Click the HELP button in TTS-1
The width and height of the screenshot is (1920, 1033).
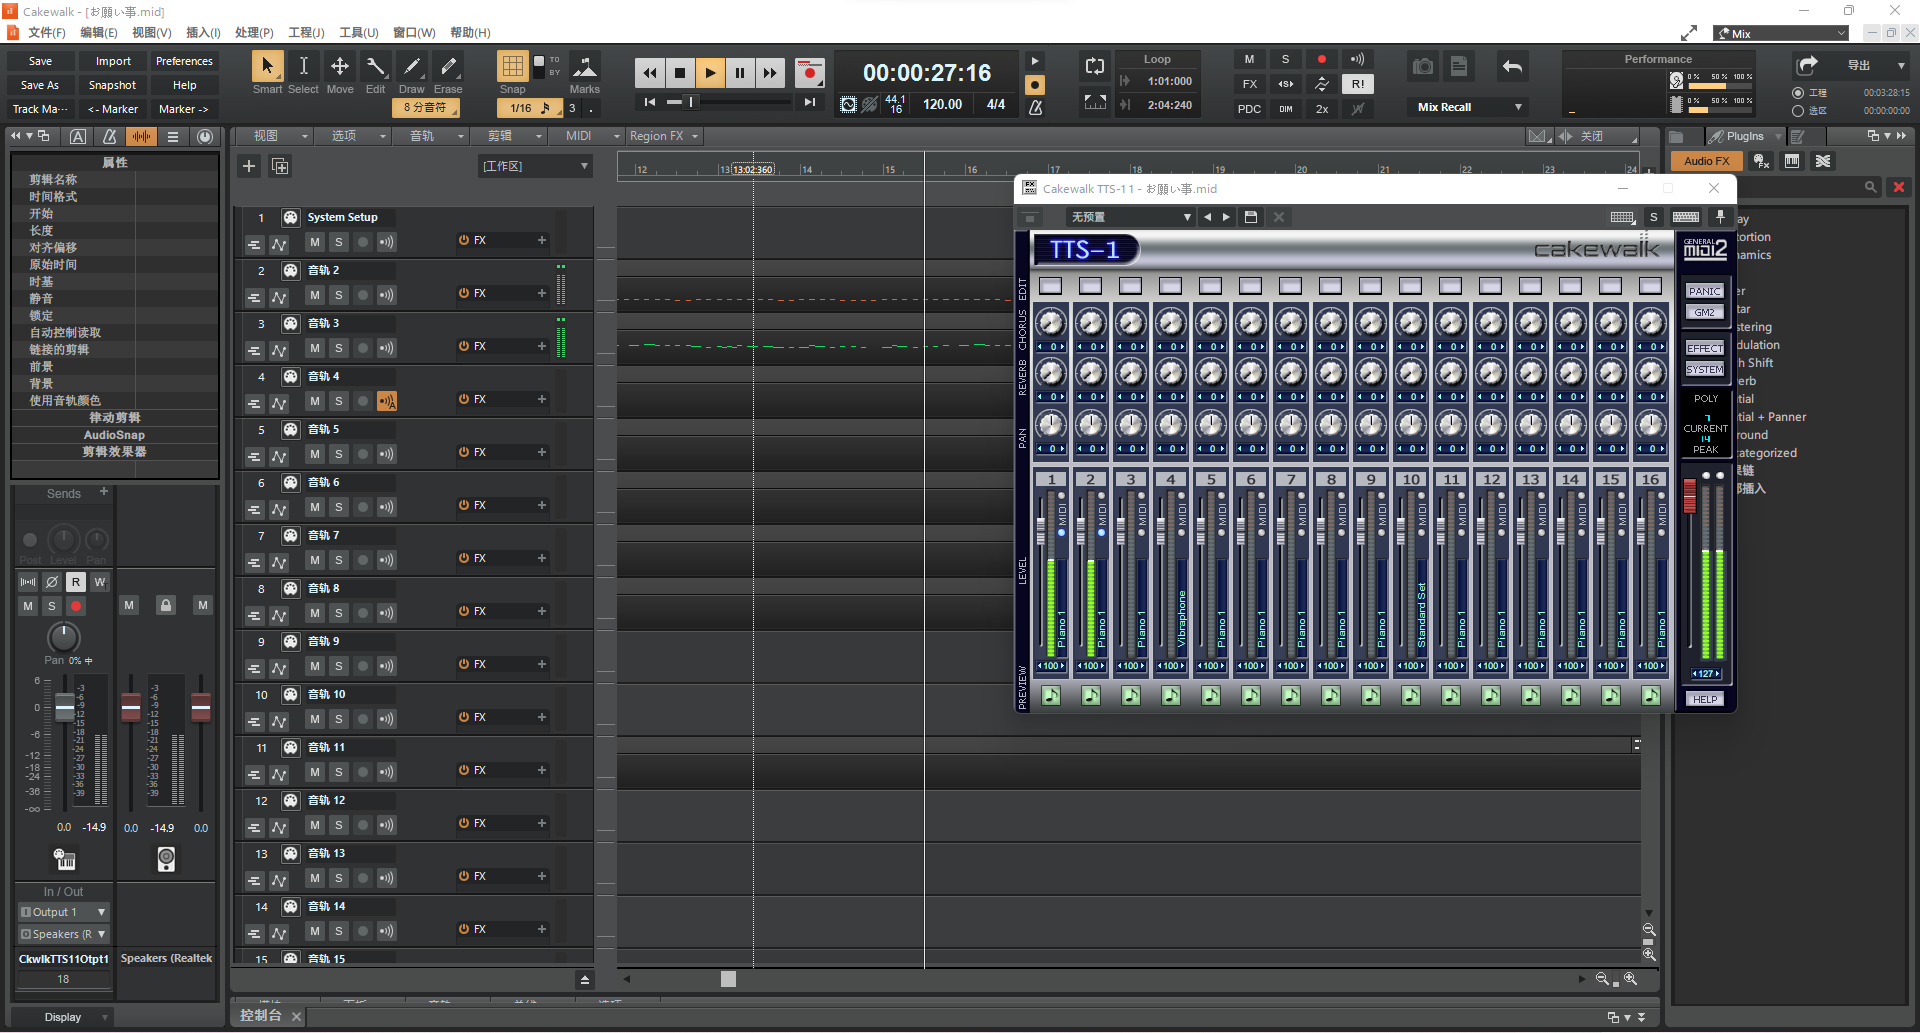1705,699
